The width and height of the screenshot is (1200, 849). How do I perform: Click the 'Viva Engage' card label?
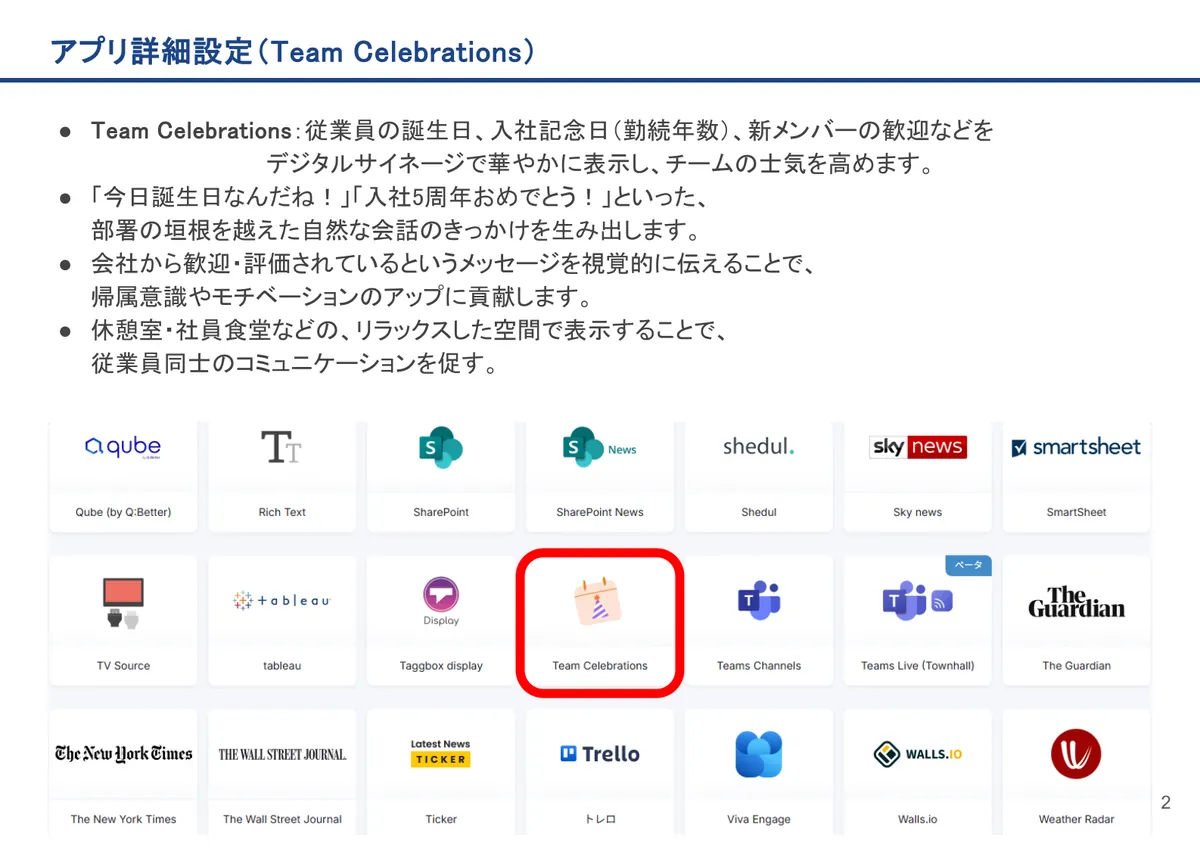click(759, 819)
